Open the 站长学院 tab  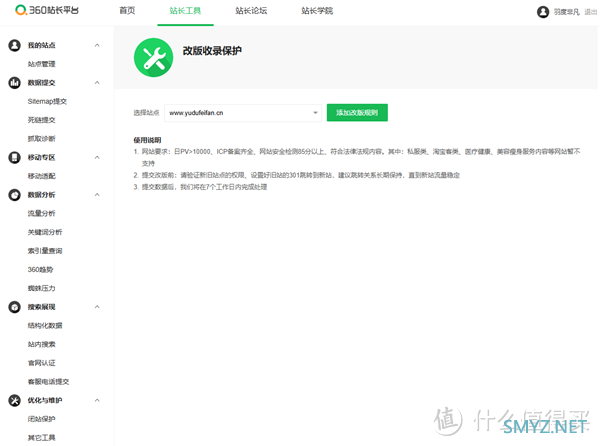tap(317, 11)
